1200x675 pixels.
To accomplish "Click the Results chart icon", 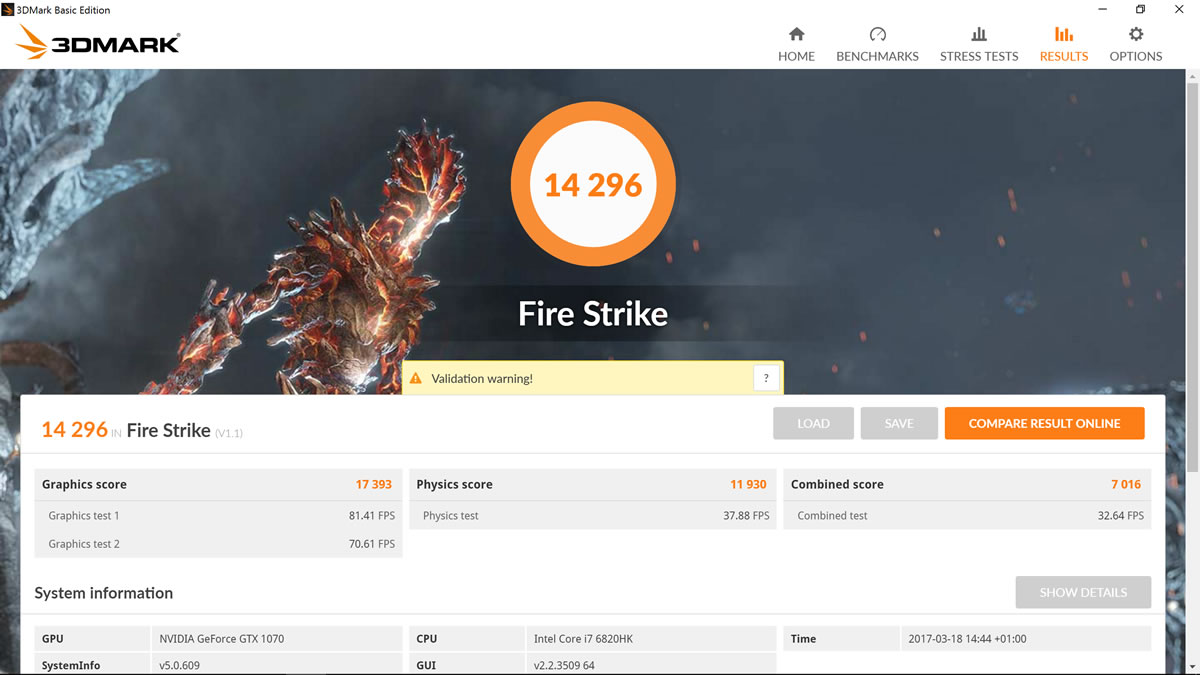I will pyautogui.click(x=1063, y=34).
